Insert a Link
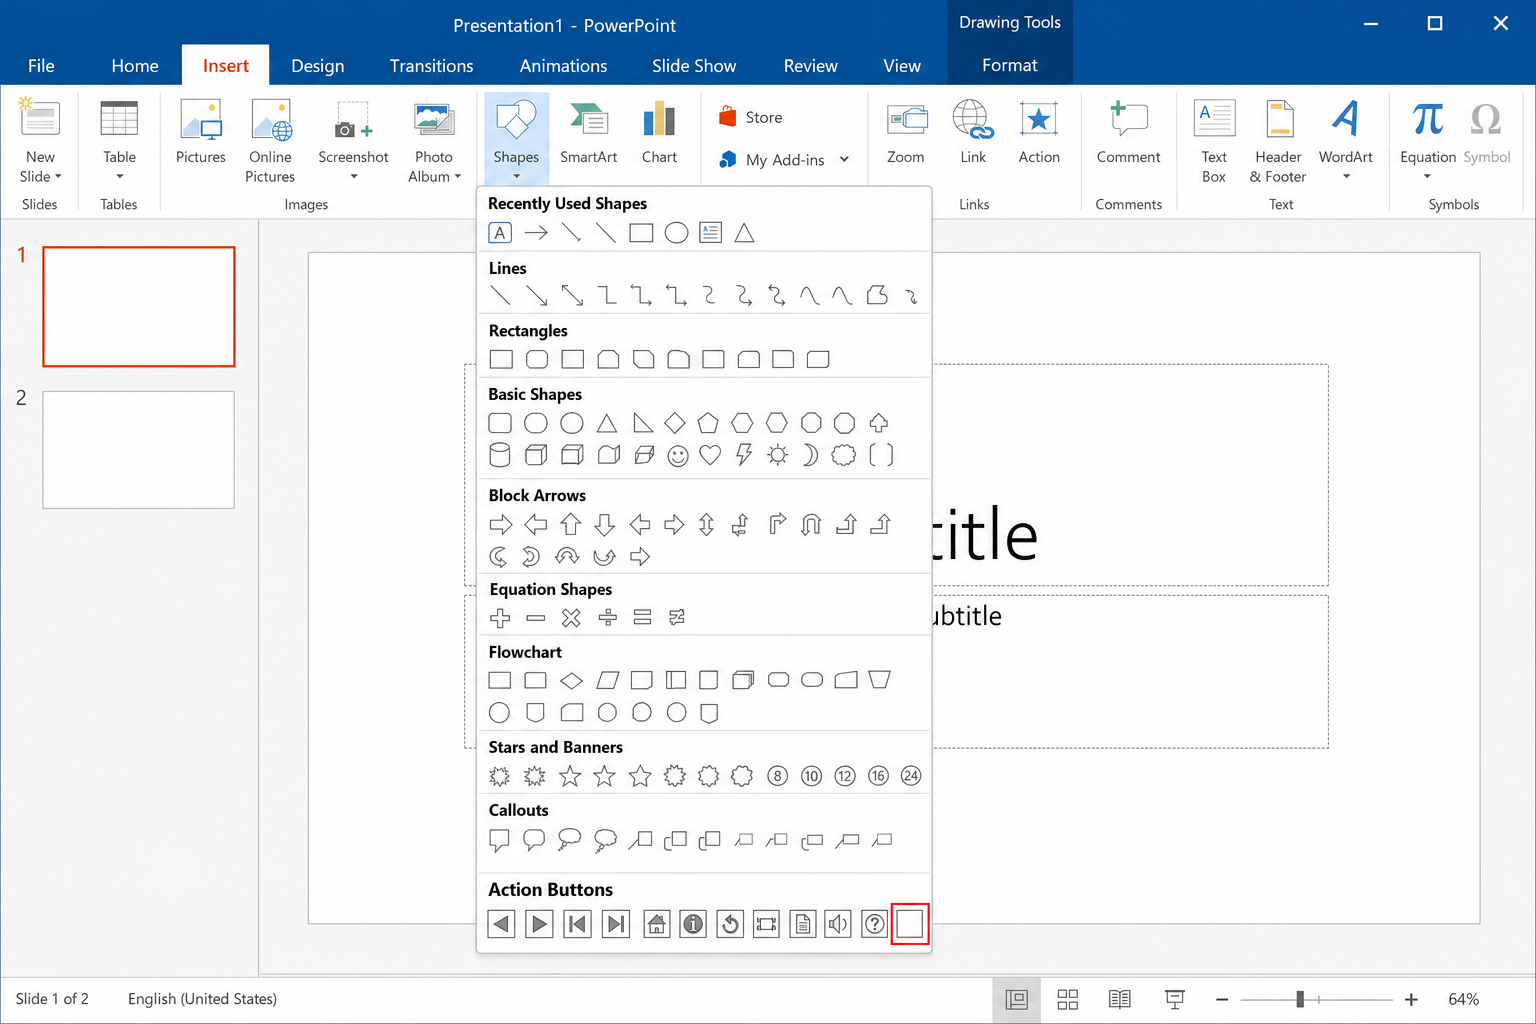This screenshot has height=1024, width=1536. (973, 134)
